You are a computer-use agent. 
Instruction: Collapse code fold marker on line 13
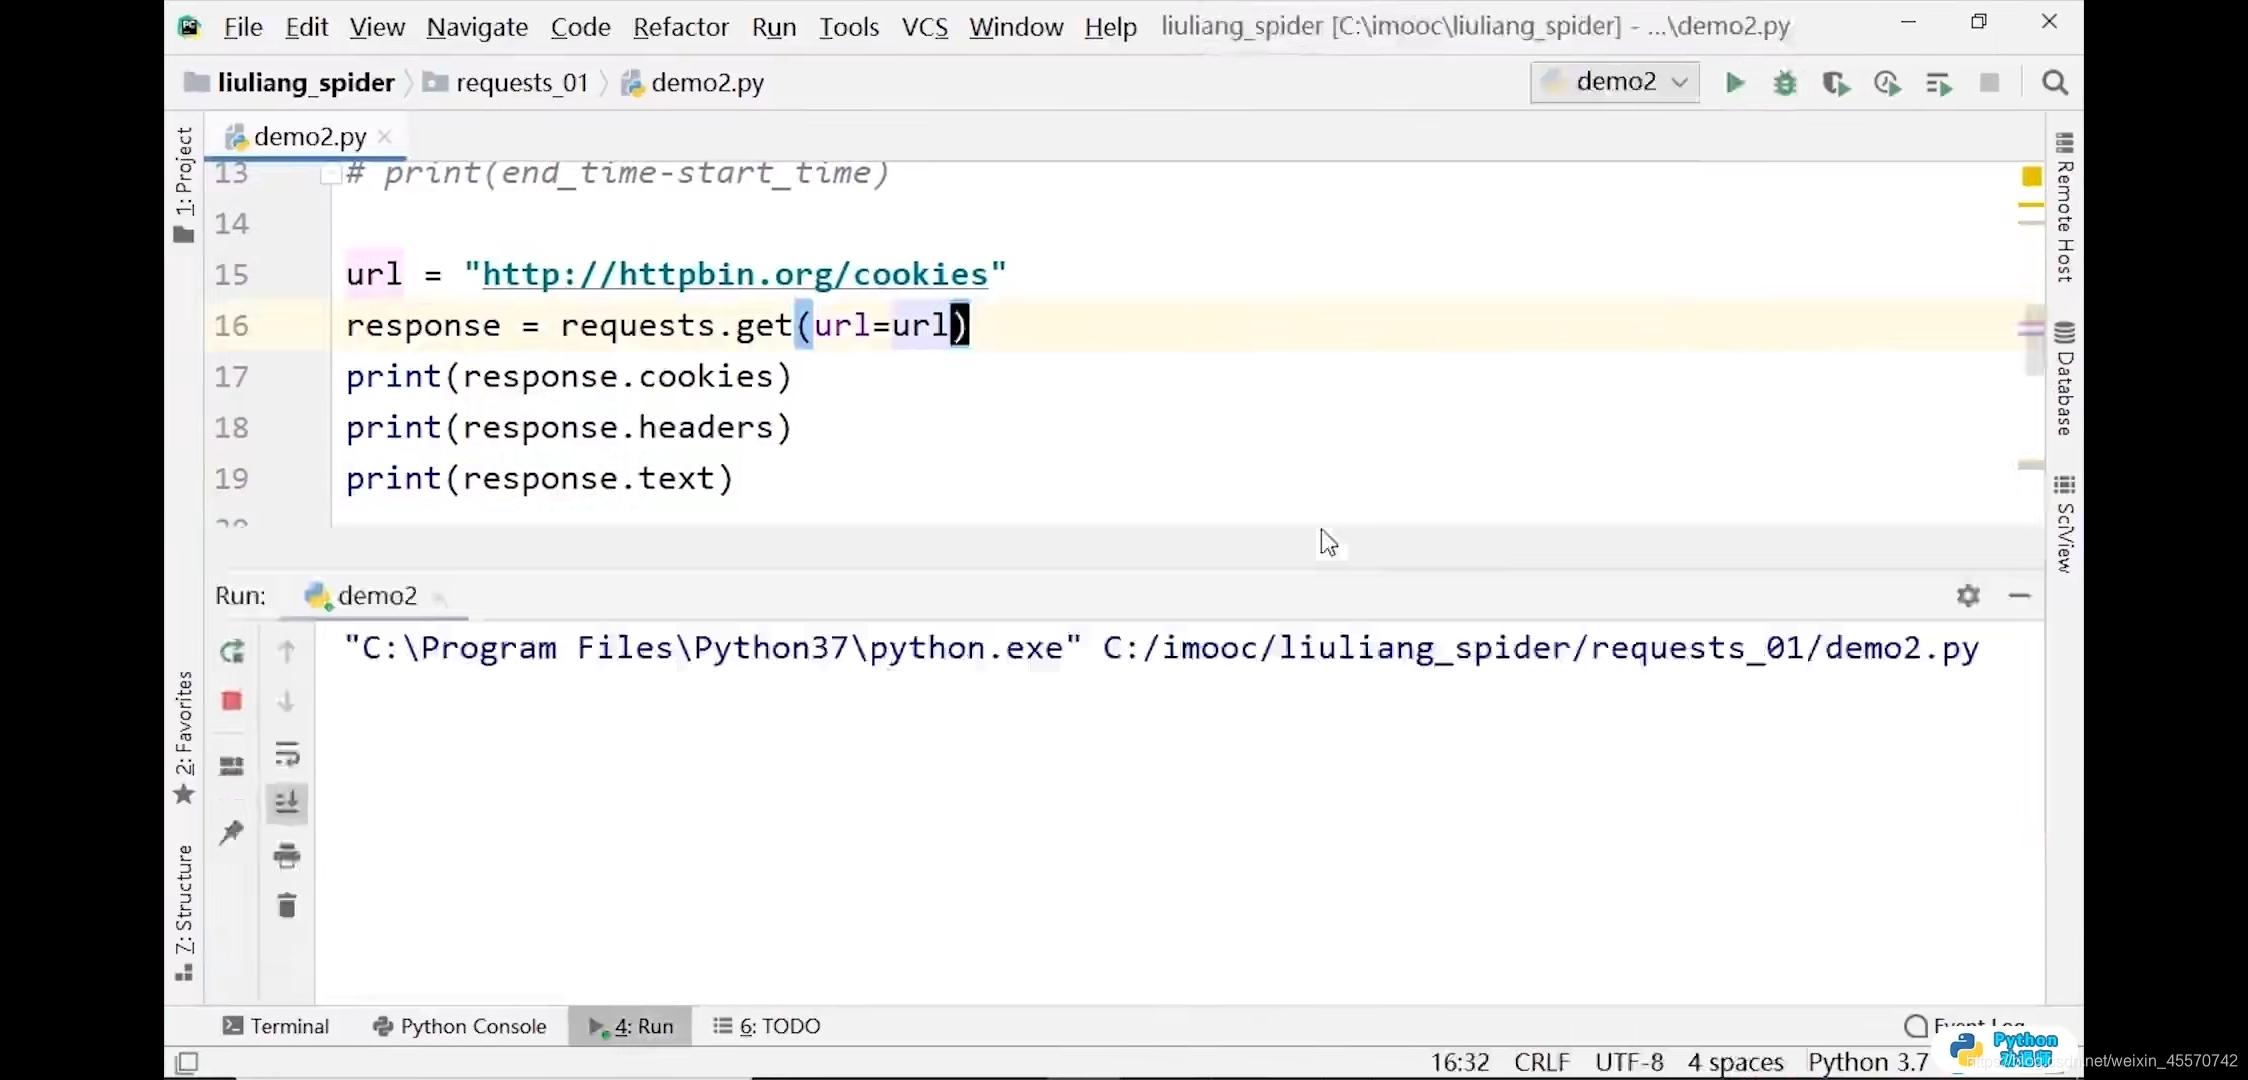(x=329, y=176)
